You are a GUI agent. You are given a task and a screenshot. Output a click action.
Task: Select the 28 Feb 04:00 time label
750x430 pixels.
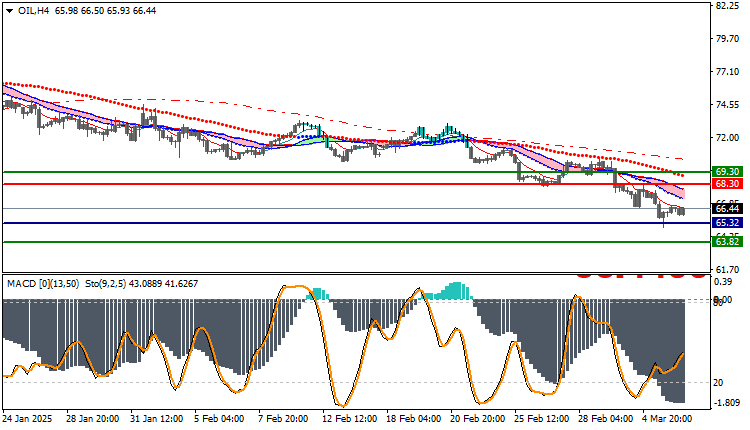pyautogui.click(x=606, y=419)
